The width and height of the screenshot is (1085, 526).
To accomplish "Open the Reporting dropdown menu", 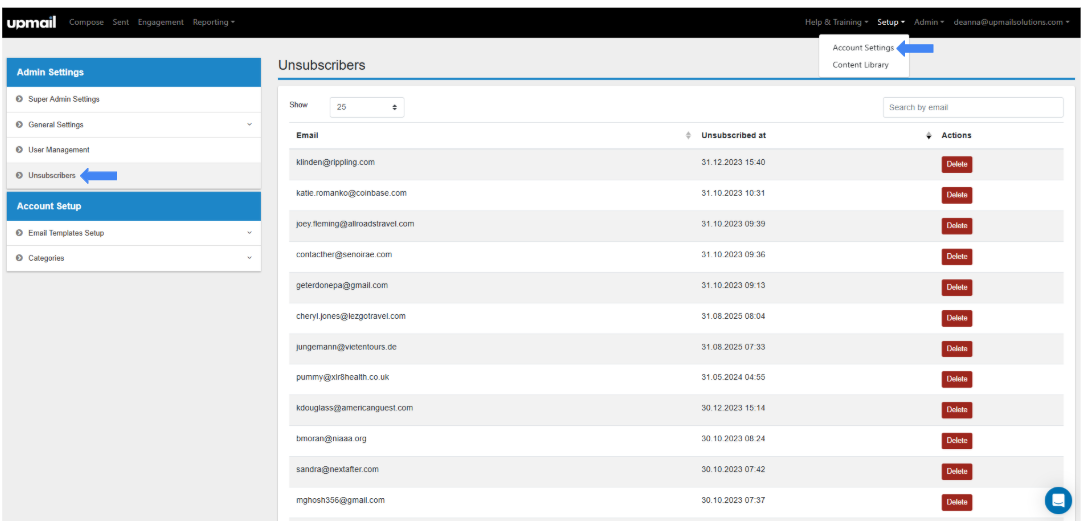I will [214, 22].
